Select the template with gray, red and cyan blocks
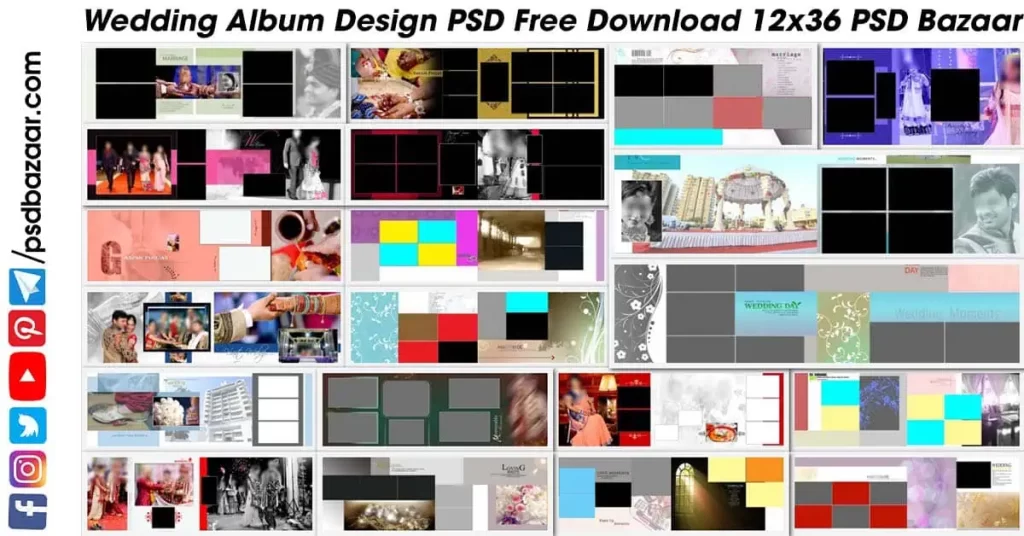 coord(714,96)
